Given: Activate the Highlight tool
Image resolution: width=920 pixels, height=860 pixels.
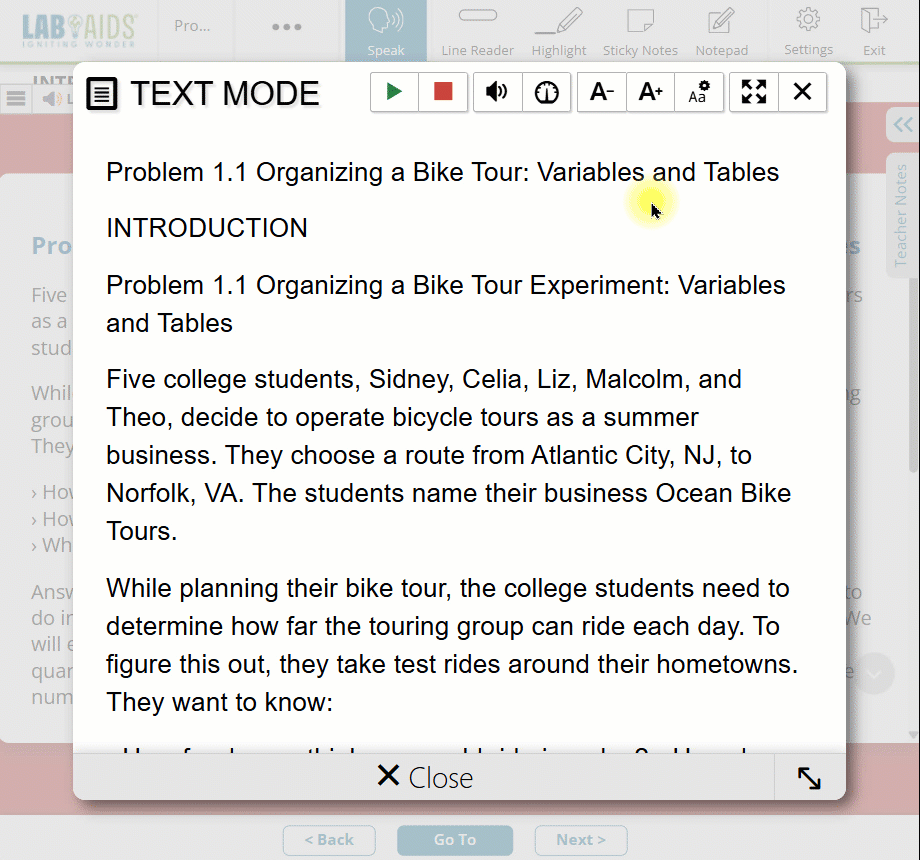Looking at the screenshot, I should [559, 31].
